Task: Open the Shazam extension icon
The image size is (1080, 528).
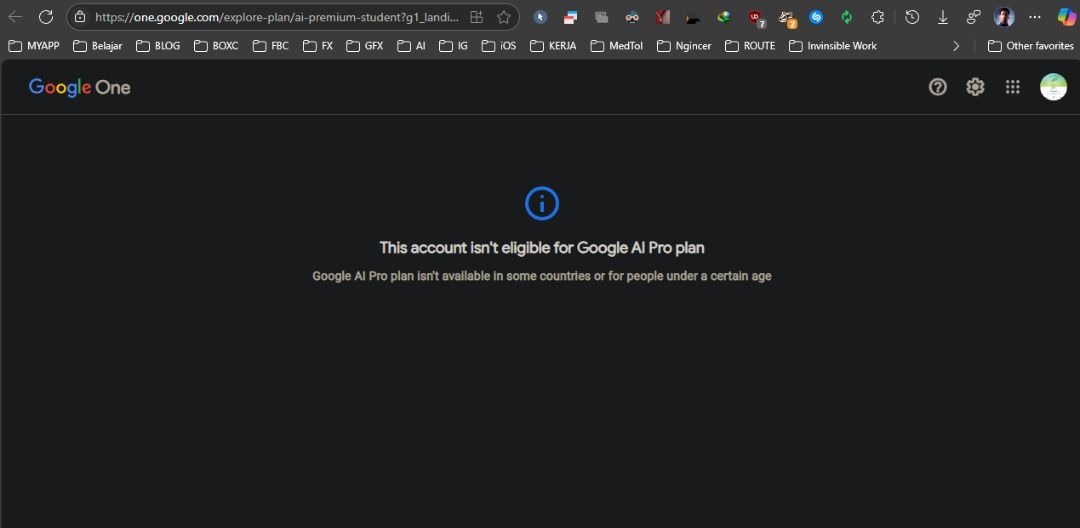Action: (816, 17)
